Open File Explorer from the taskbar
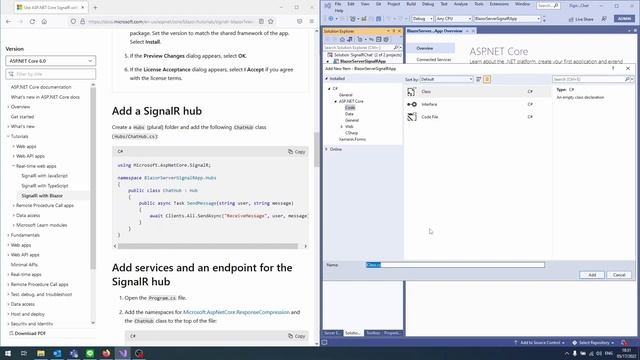 pos(41,353)
